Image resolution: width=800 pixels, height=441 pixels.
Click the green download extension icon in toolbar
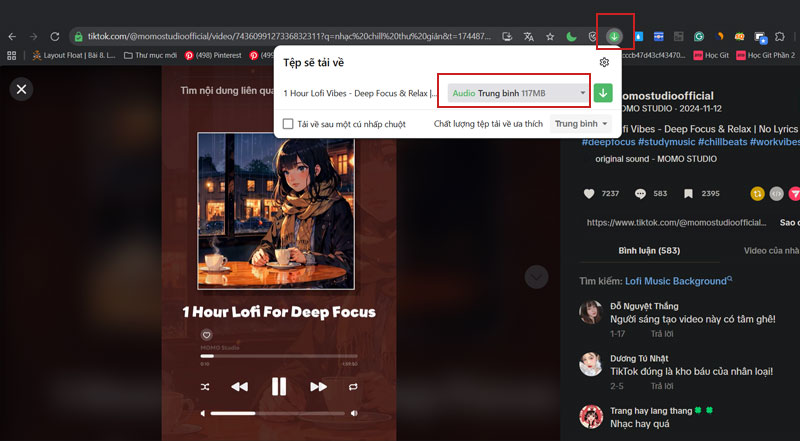614,36
